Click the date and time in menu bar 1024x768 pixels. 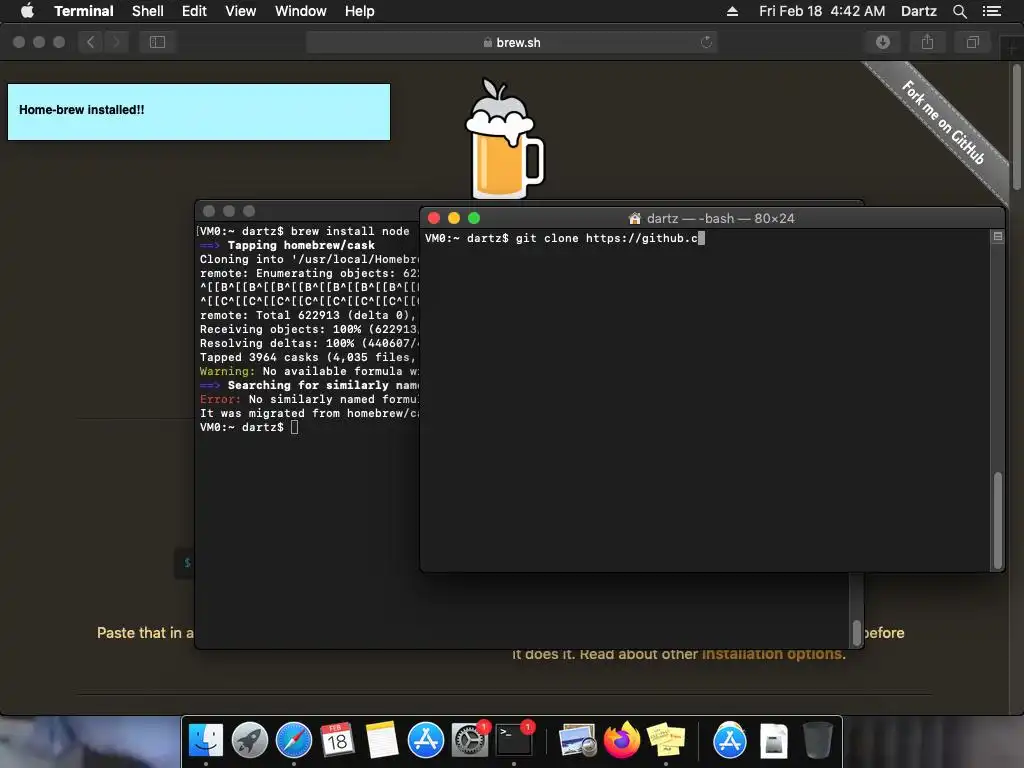[822, 11]
